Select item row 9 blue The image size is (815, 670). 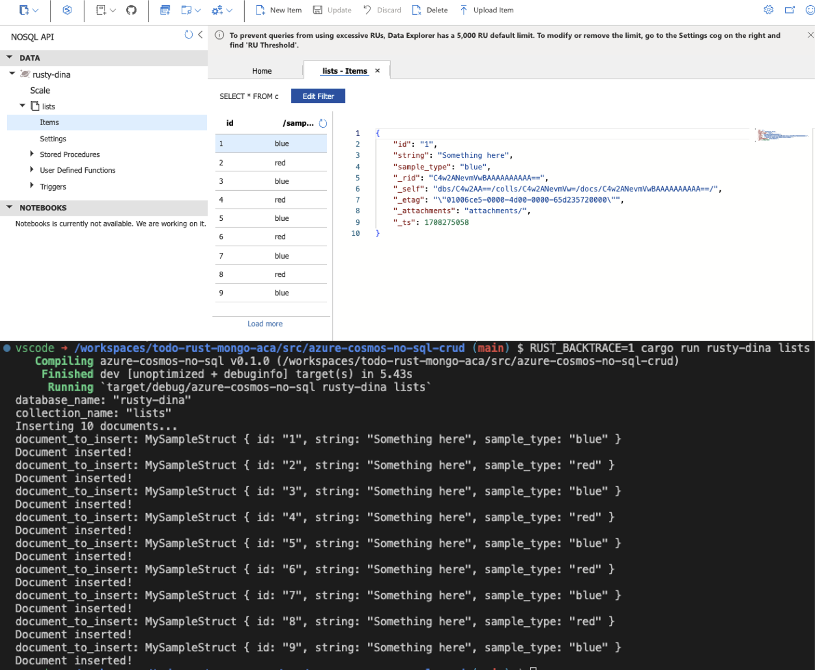pyautogui.click(x=271, y=293)
